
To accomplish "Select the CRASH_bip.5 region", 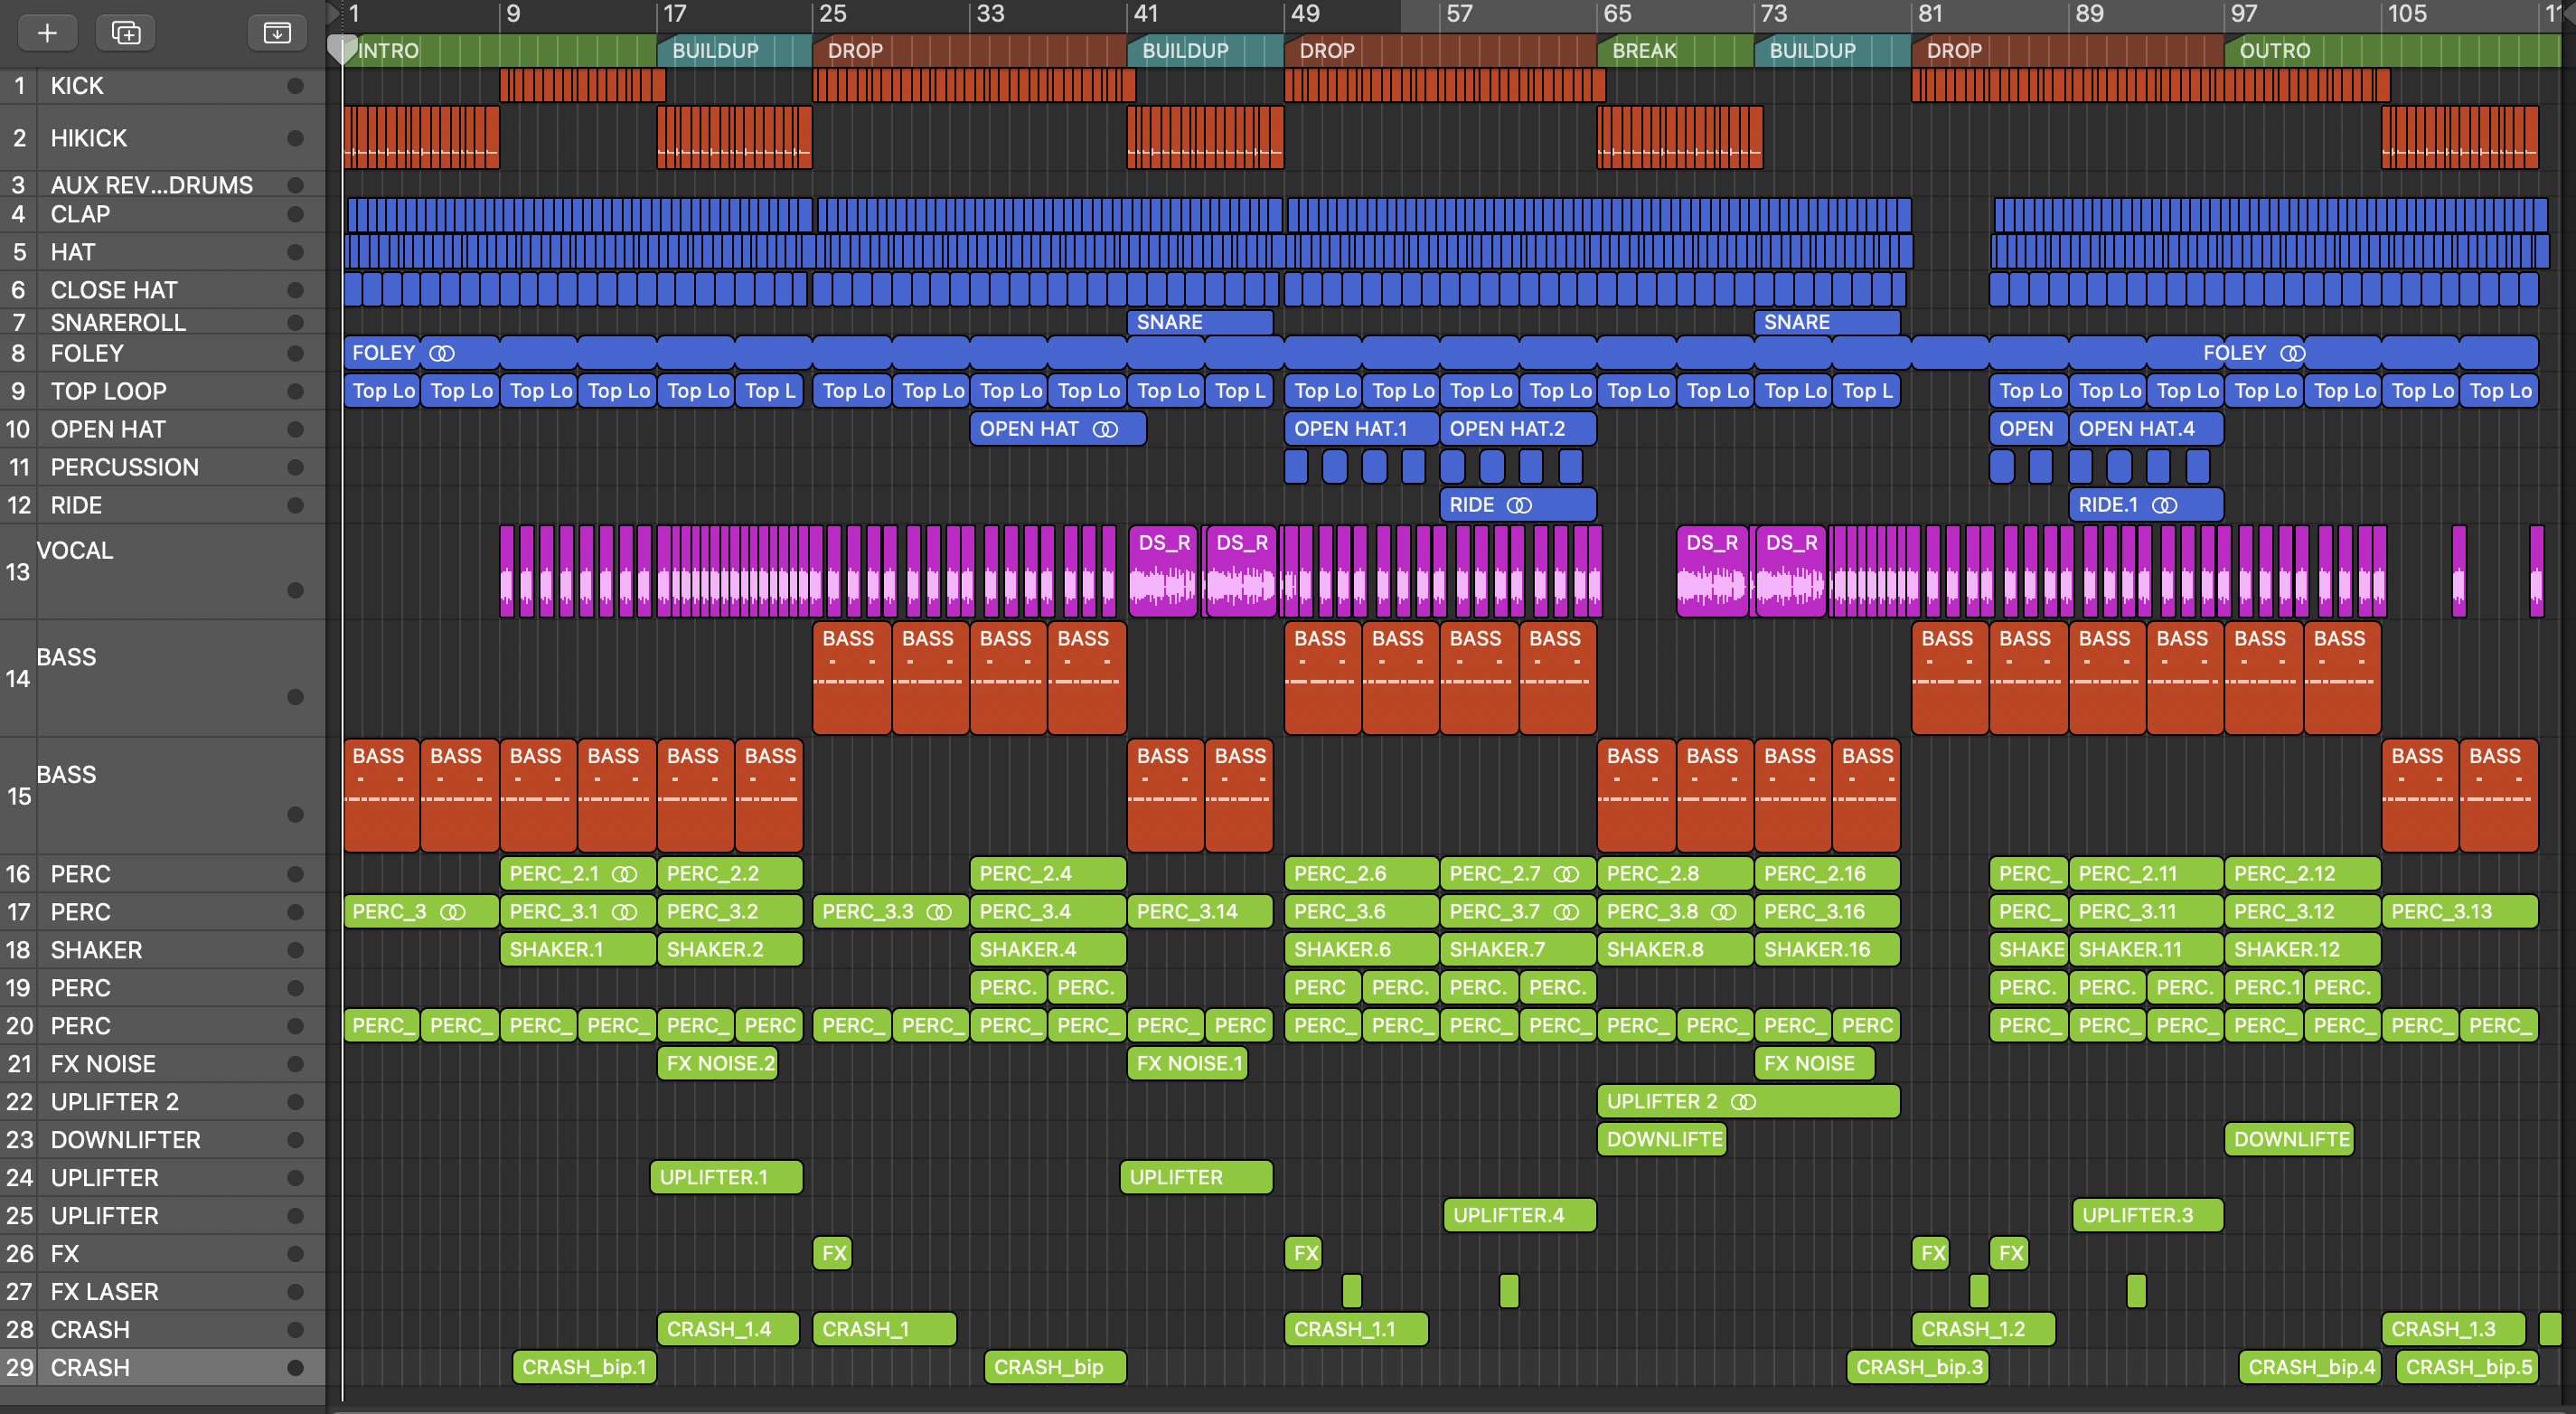I will tap(2468, 1368).
